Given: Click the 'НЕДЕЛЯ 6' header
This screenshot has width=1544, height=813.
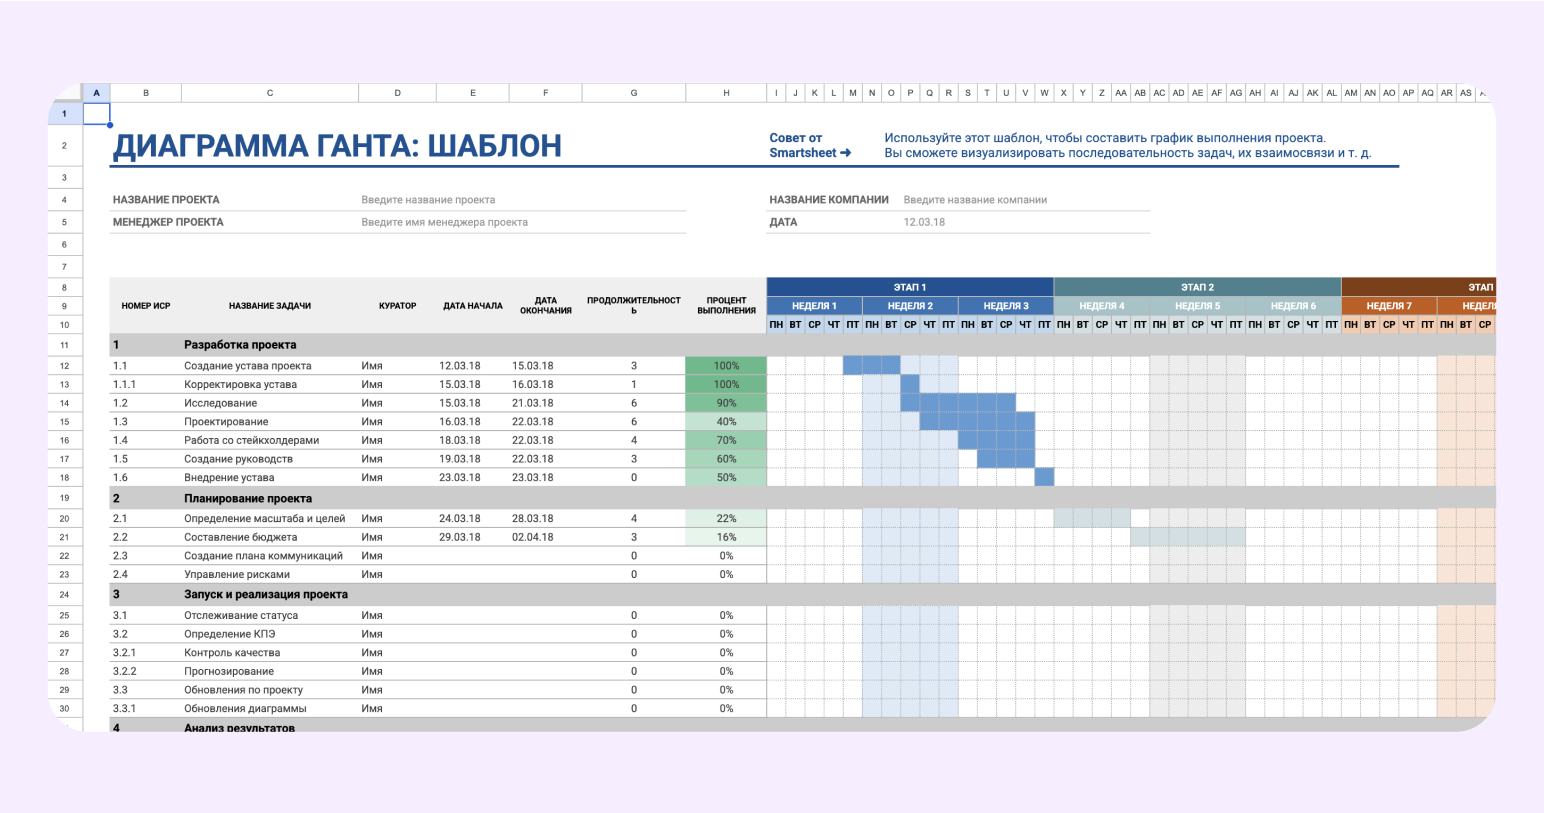Looking at the screenshot, I should (x=1293, y=306).
